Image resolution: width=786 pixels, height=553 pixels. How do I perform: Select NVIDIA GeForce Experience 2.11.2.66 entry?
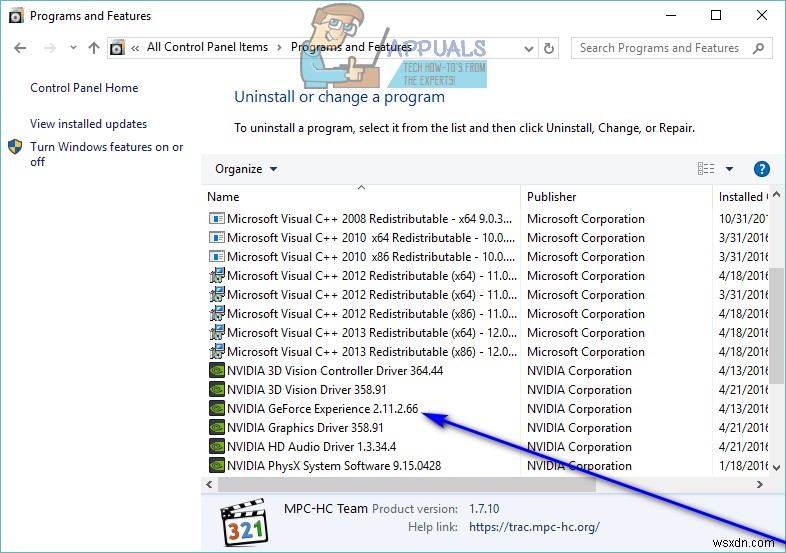(x=322, y=409)
